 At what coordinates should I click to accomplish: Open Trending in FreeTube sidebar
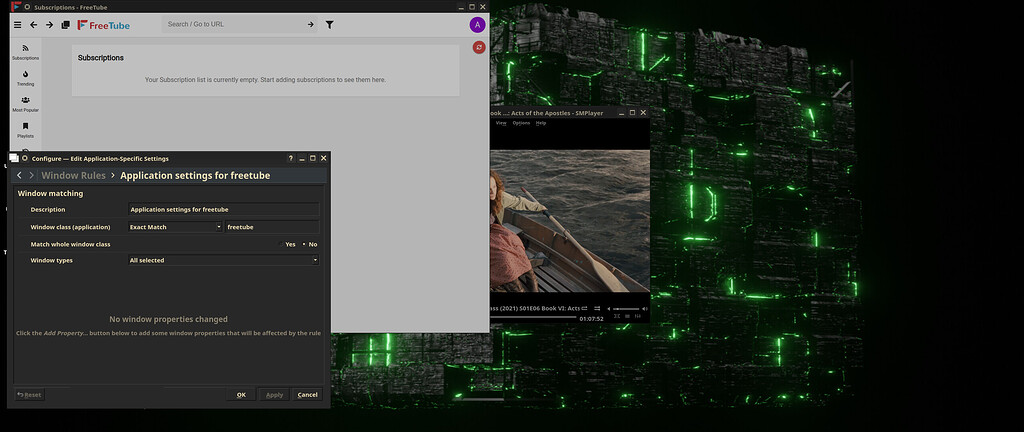coord(25,78)
